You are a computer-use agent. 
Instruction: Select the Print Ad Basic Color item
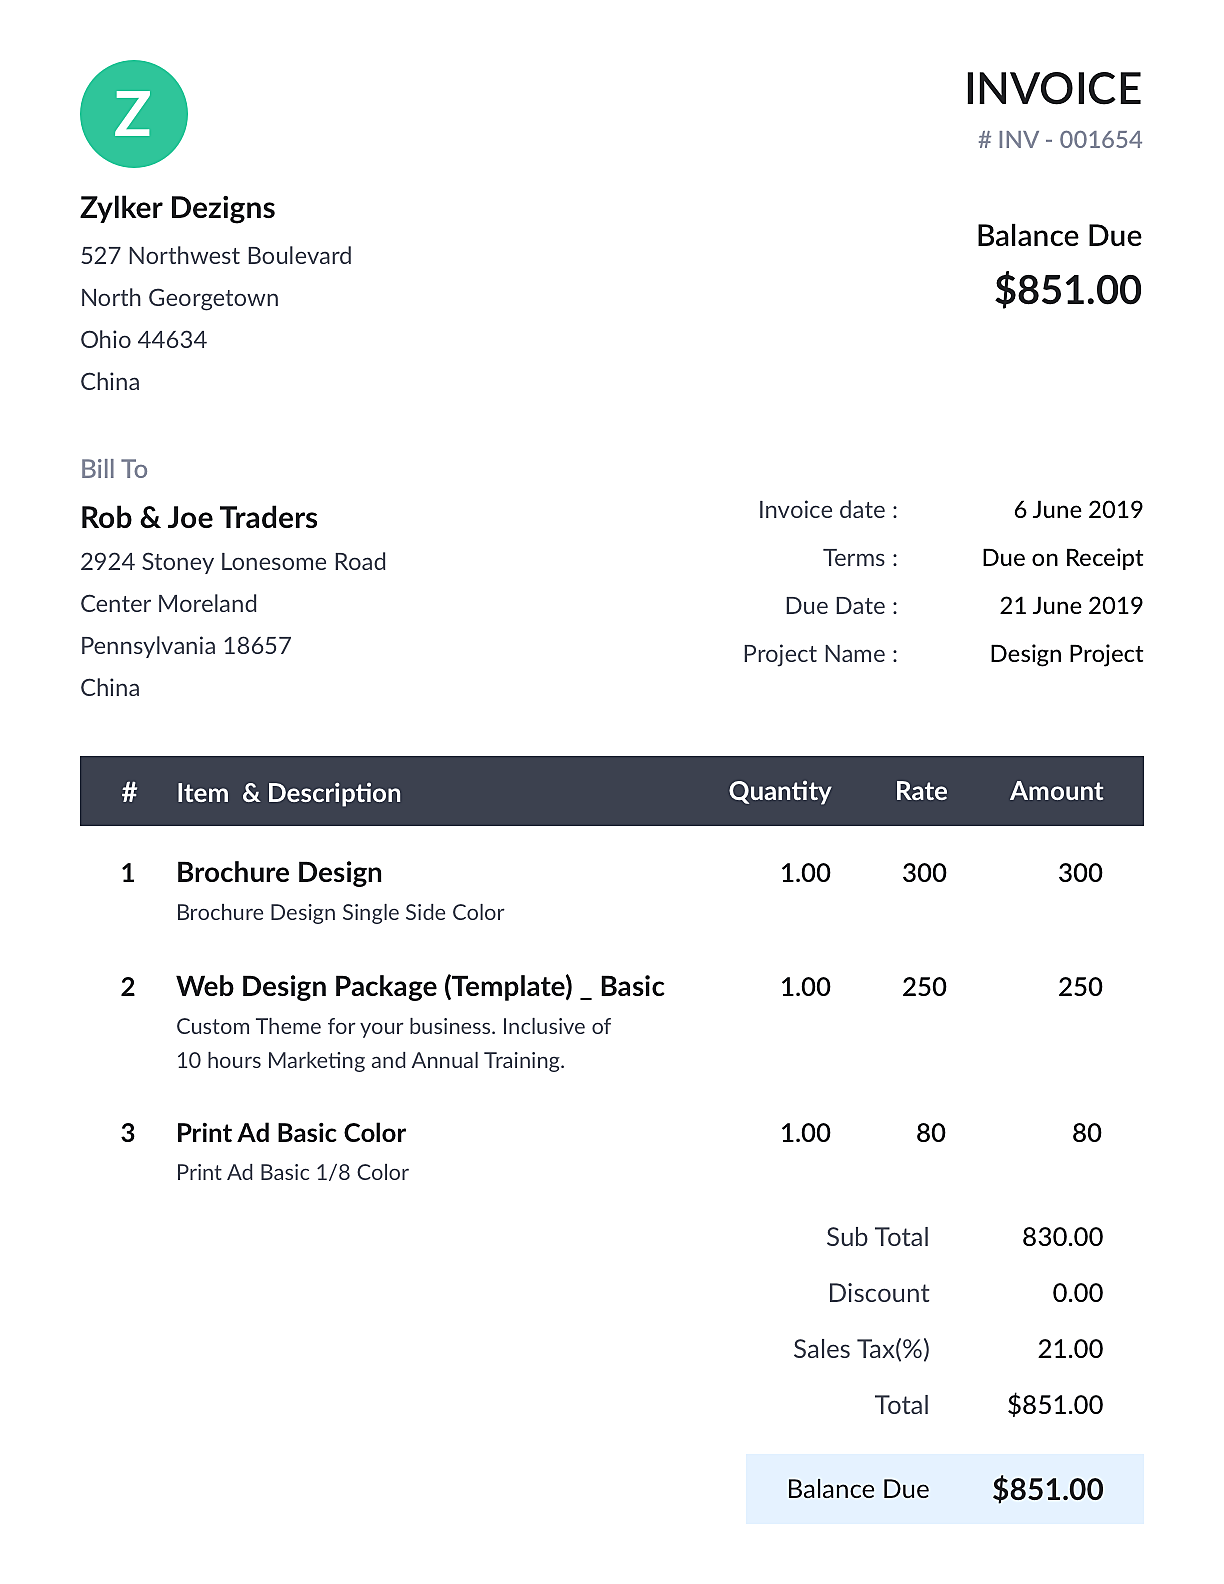[x=291, y=1133]
